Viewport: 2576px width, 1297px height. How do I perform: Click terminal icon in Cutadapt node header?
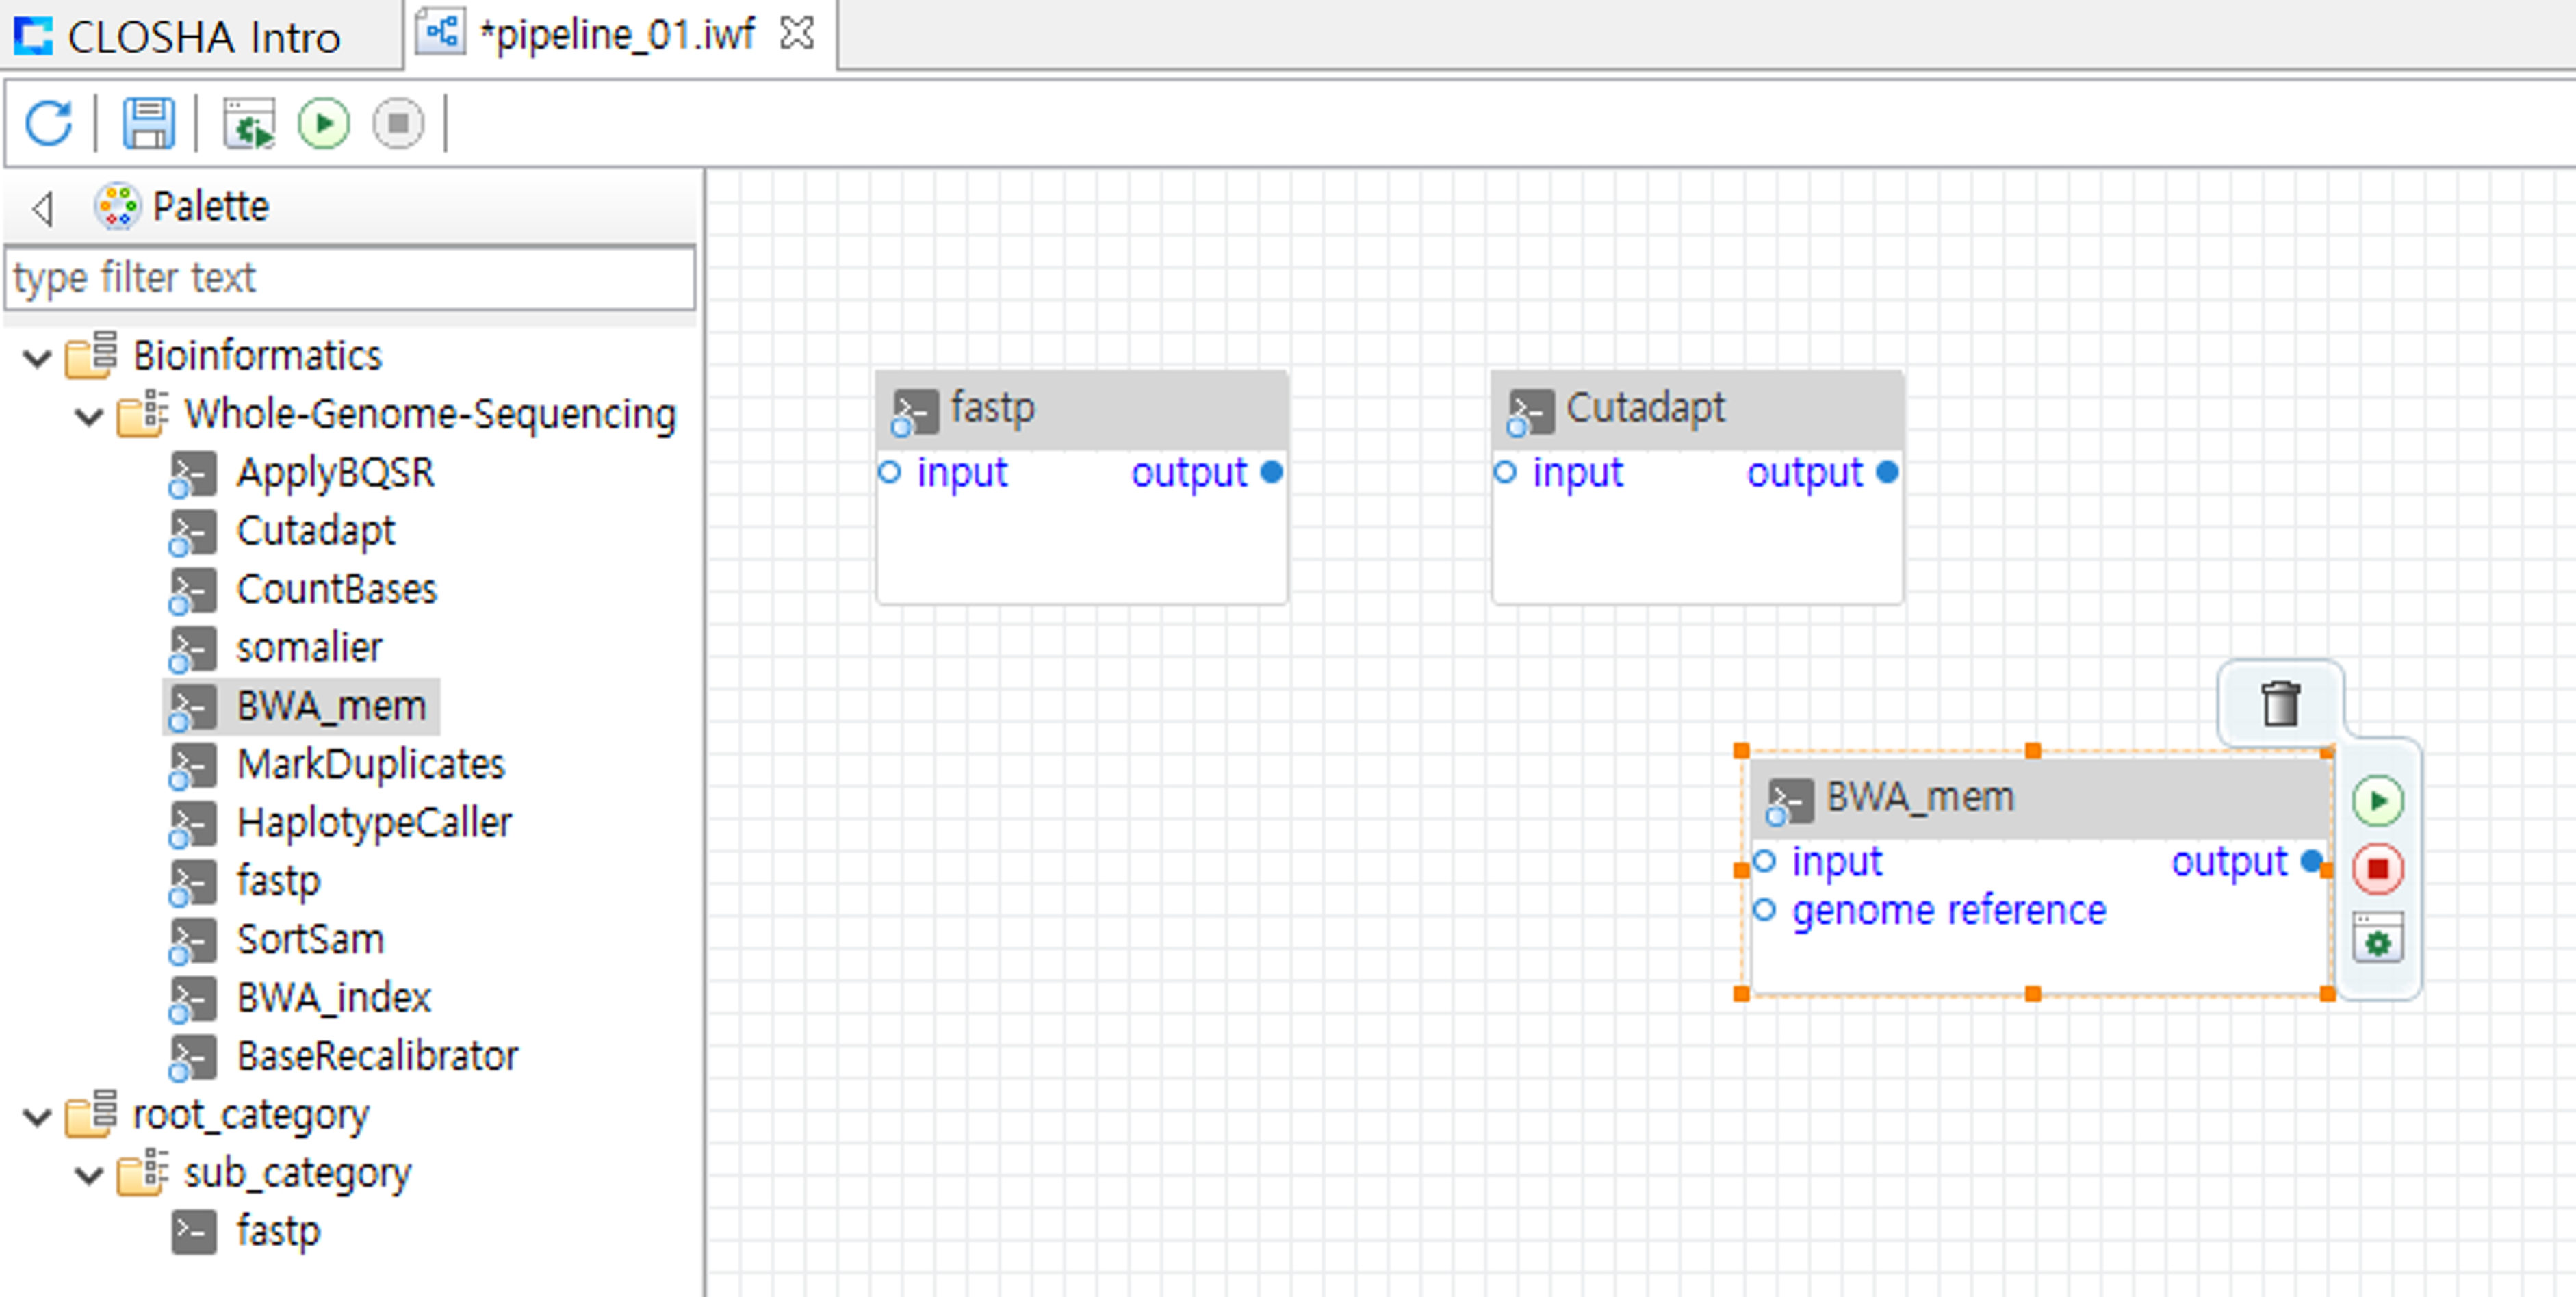[x=1530, y=412]
